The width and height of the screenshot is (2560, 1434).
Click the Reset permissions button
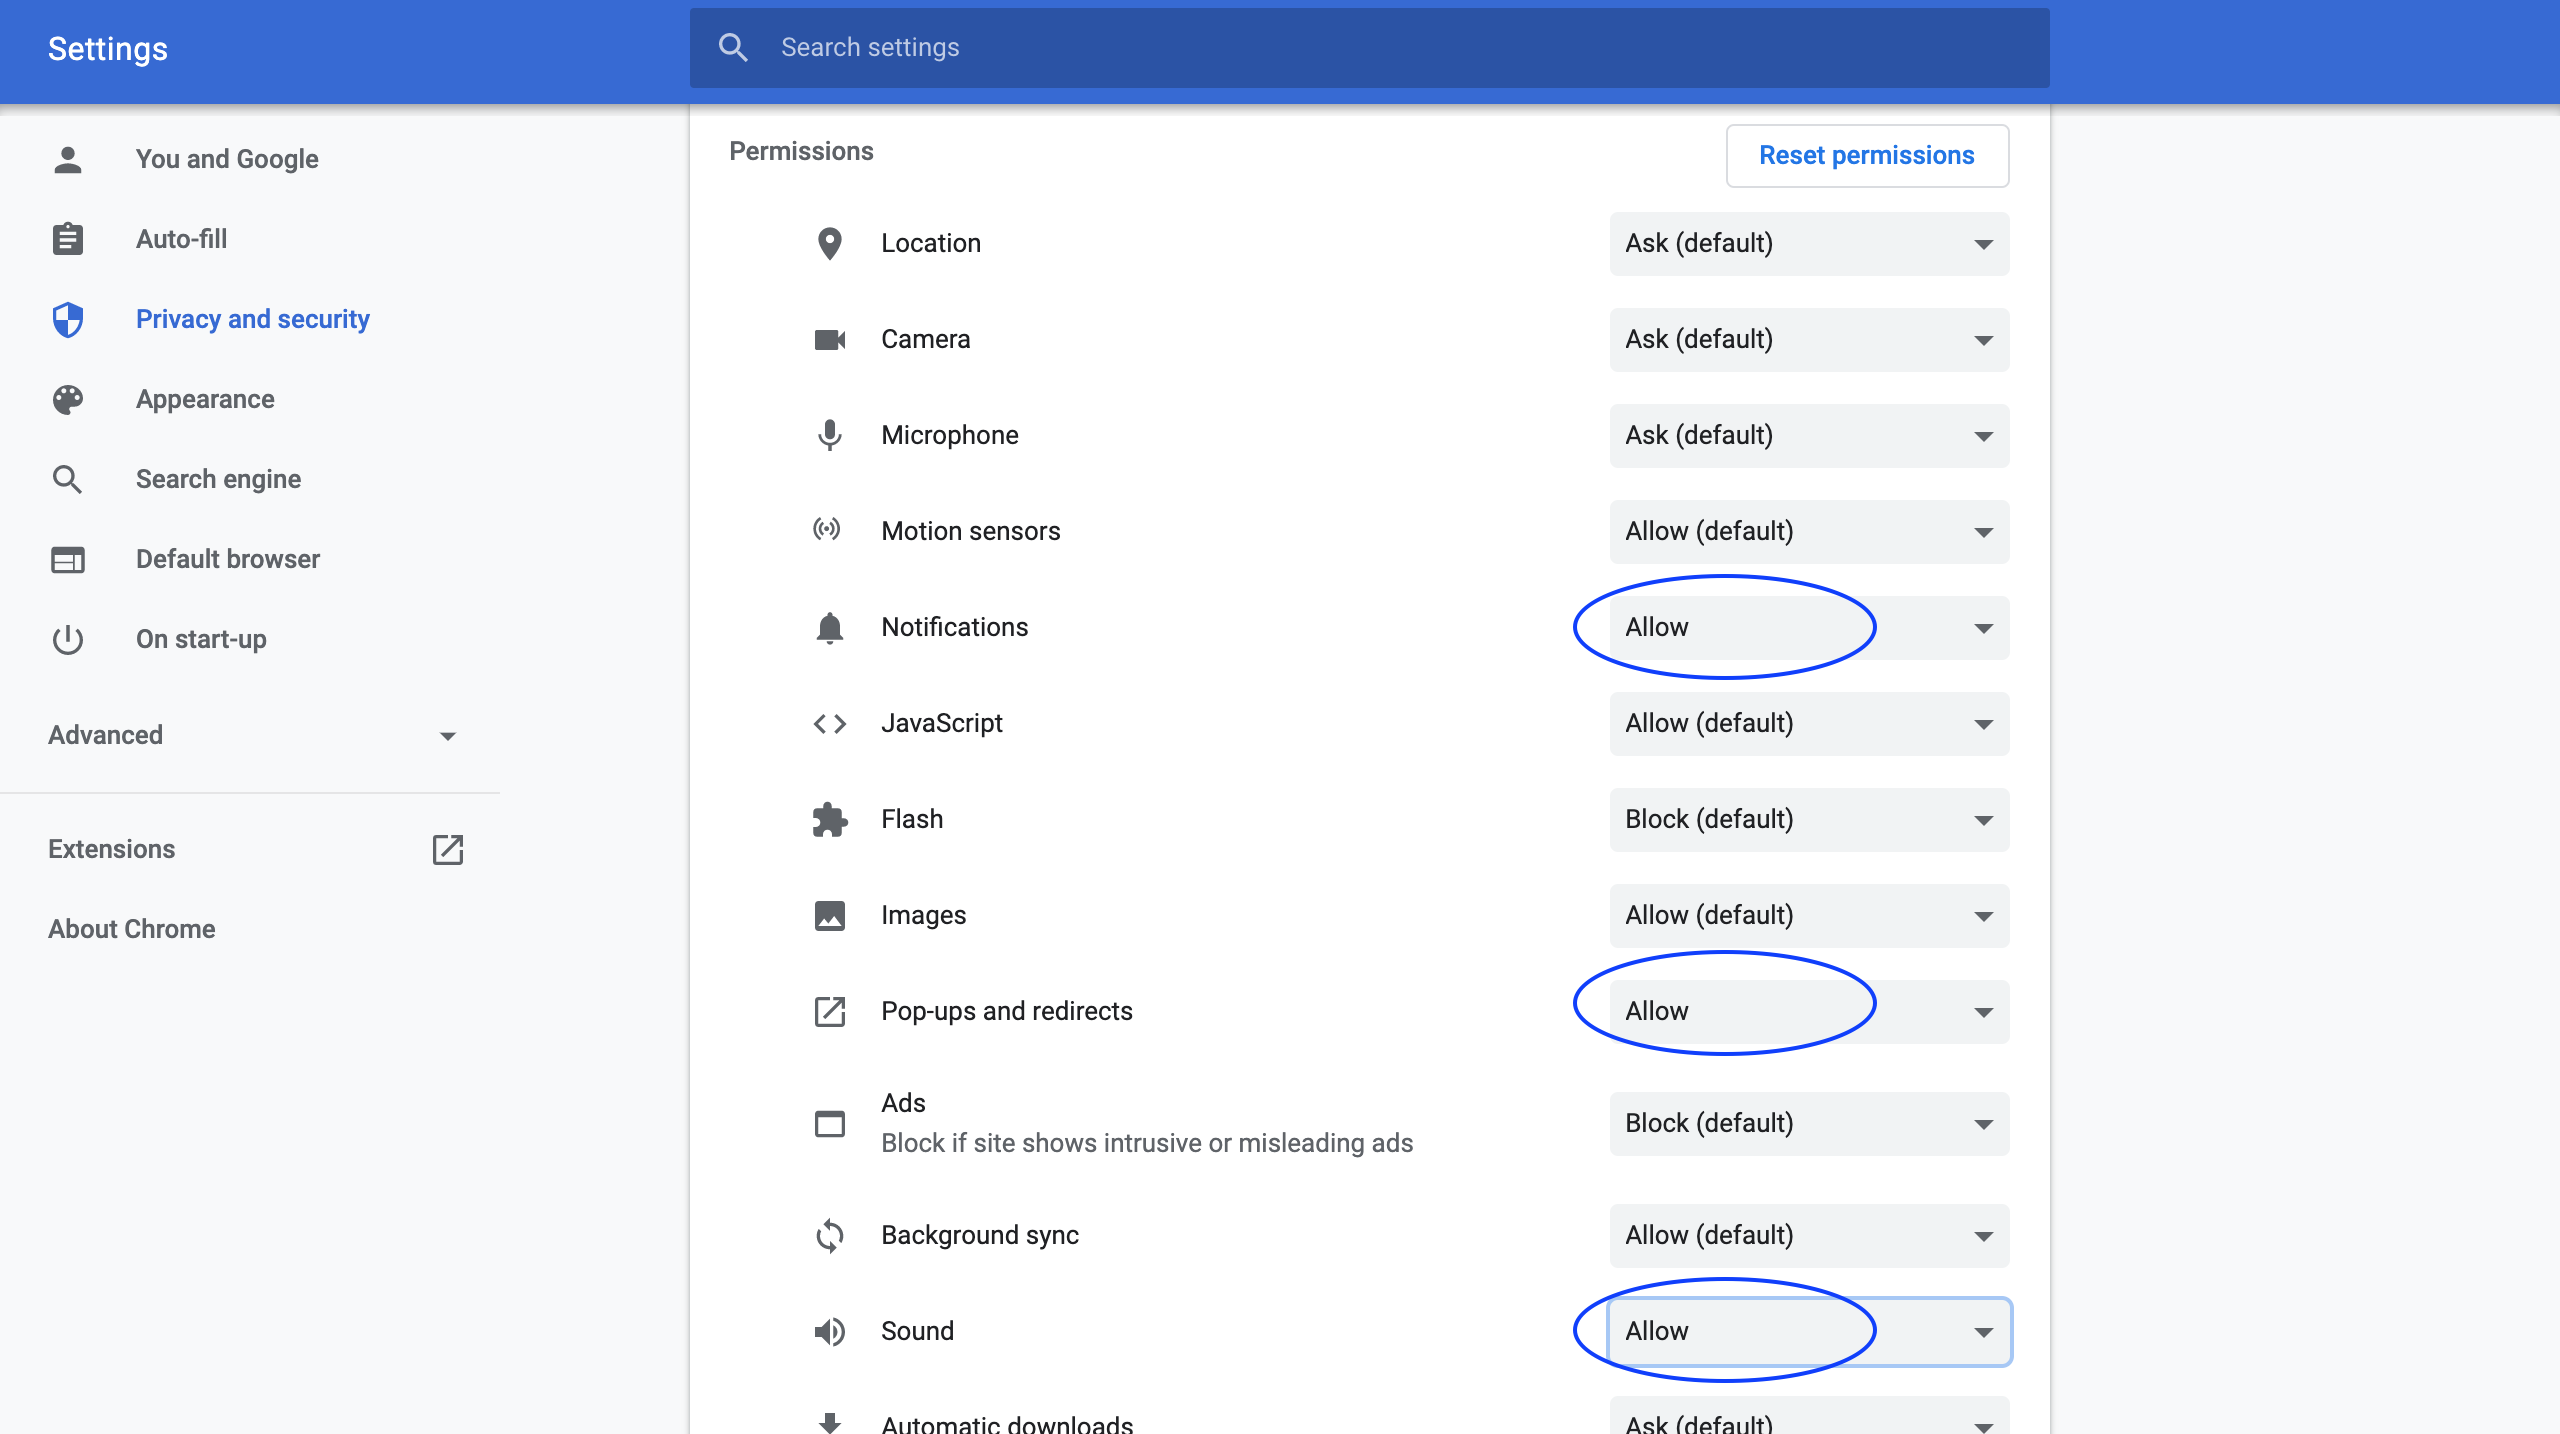point(1866,155)
